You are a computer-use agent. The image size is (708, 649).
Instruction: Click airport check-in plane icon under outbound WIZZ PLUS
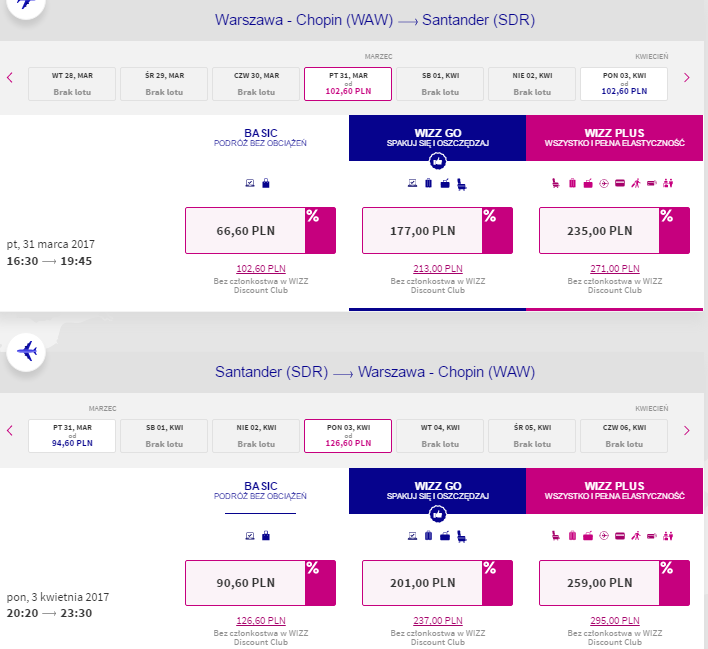point(604,183)
